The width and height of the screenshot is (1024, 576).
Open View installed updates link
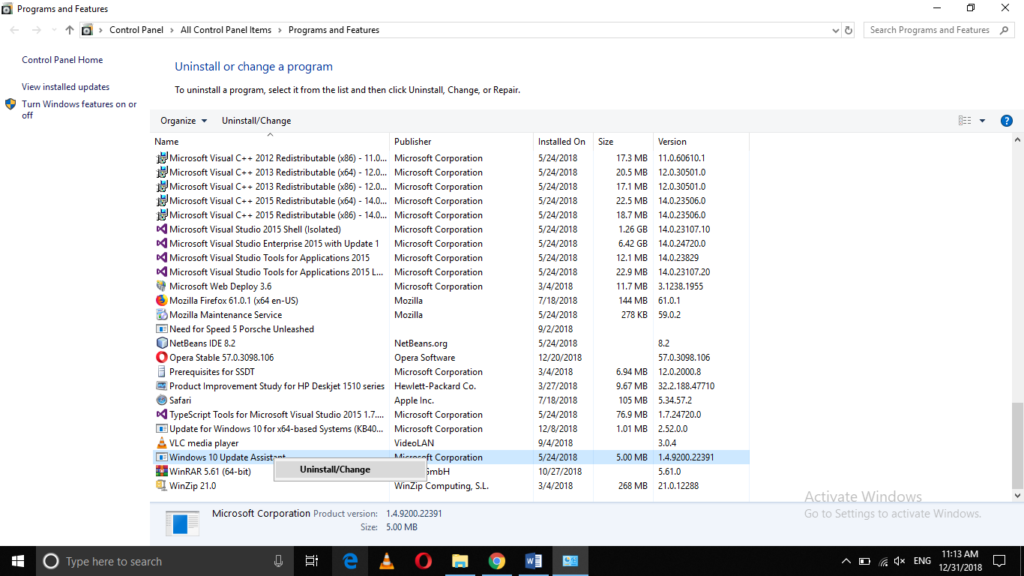click(x=65, y=87)
